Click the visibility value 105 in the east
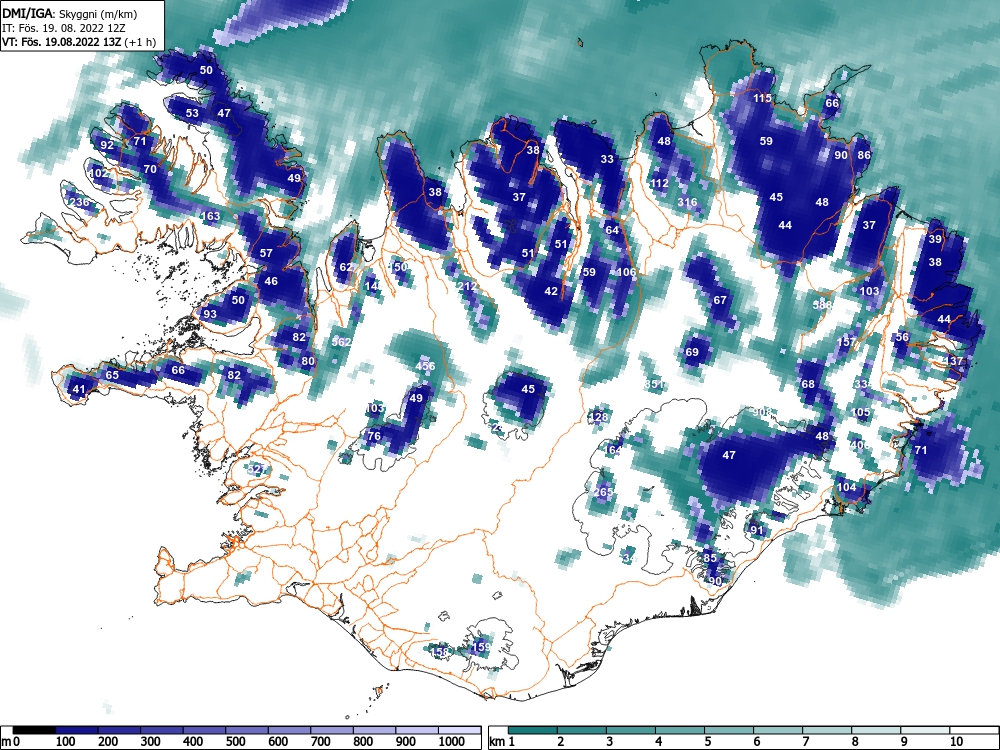 click(x=861, y=412)
